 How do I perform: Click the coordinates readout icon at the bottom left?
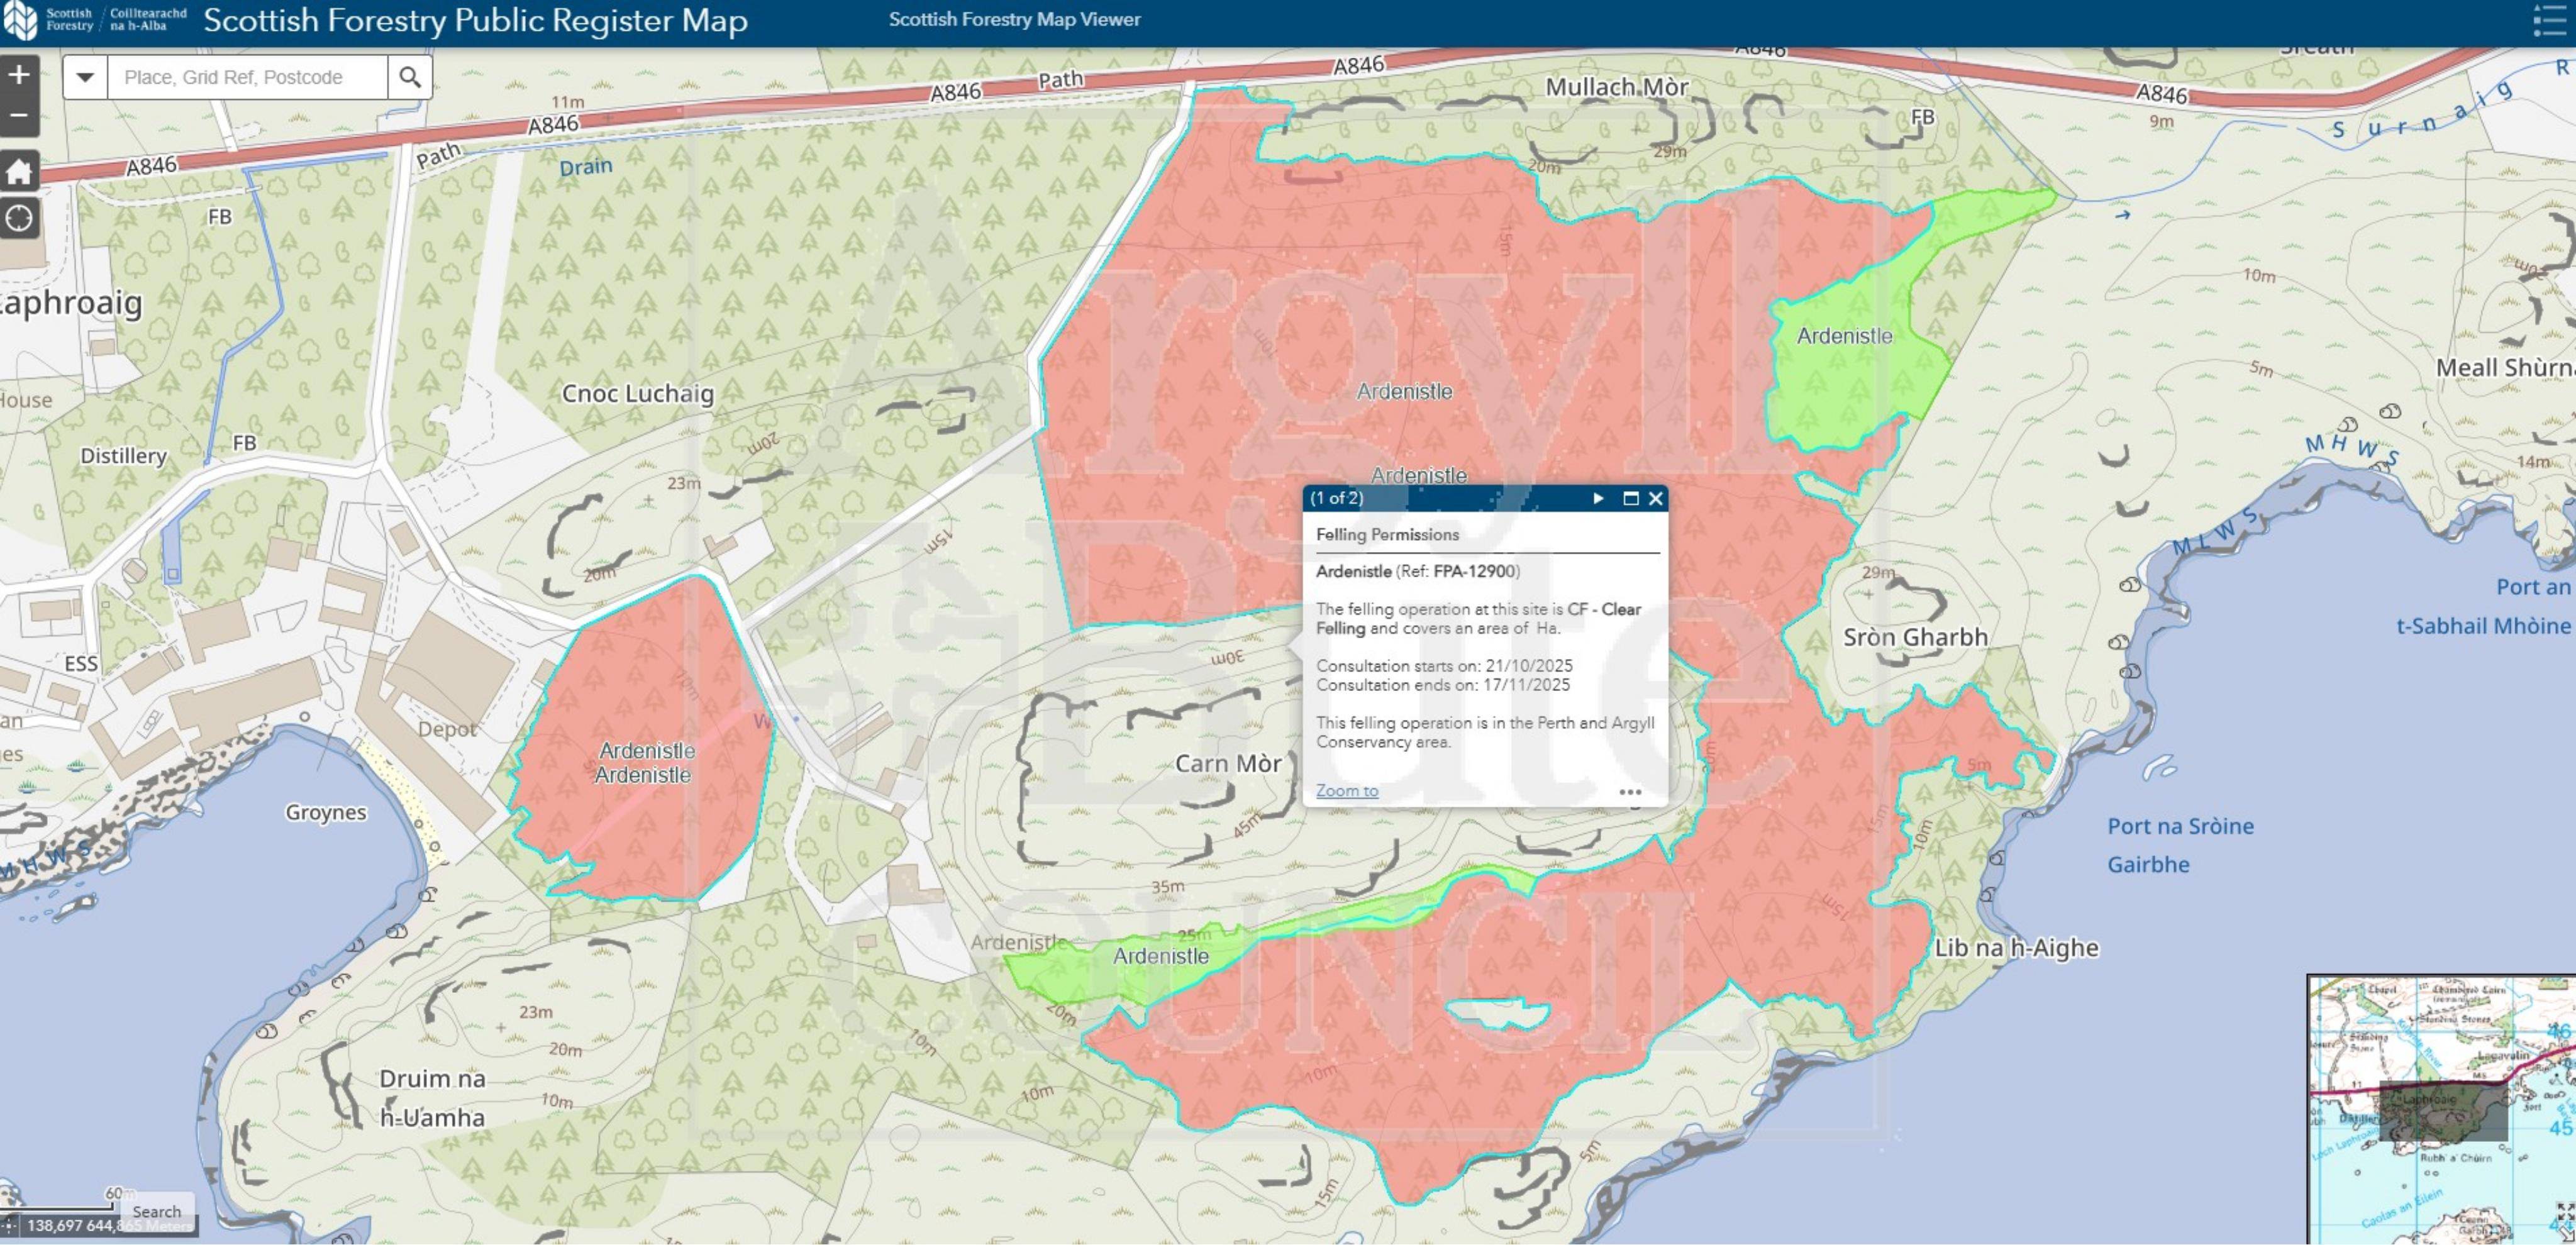(x=9, y=1225)
